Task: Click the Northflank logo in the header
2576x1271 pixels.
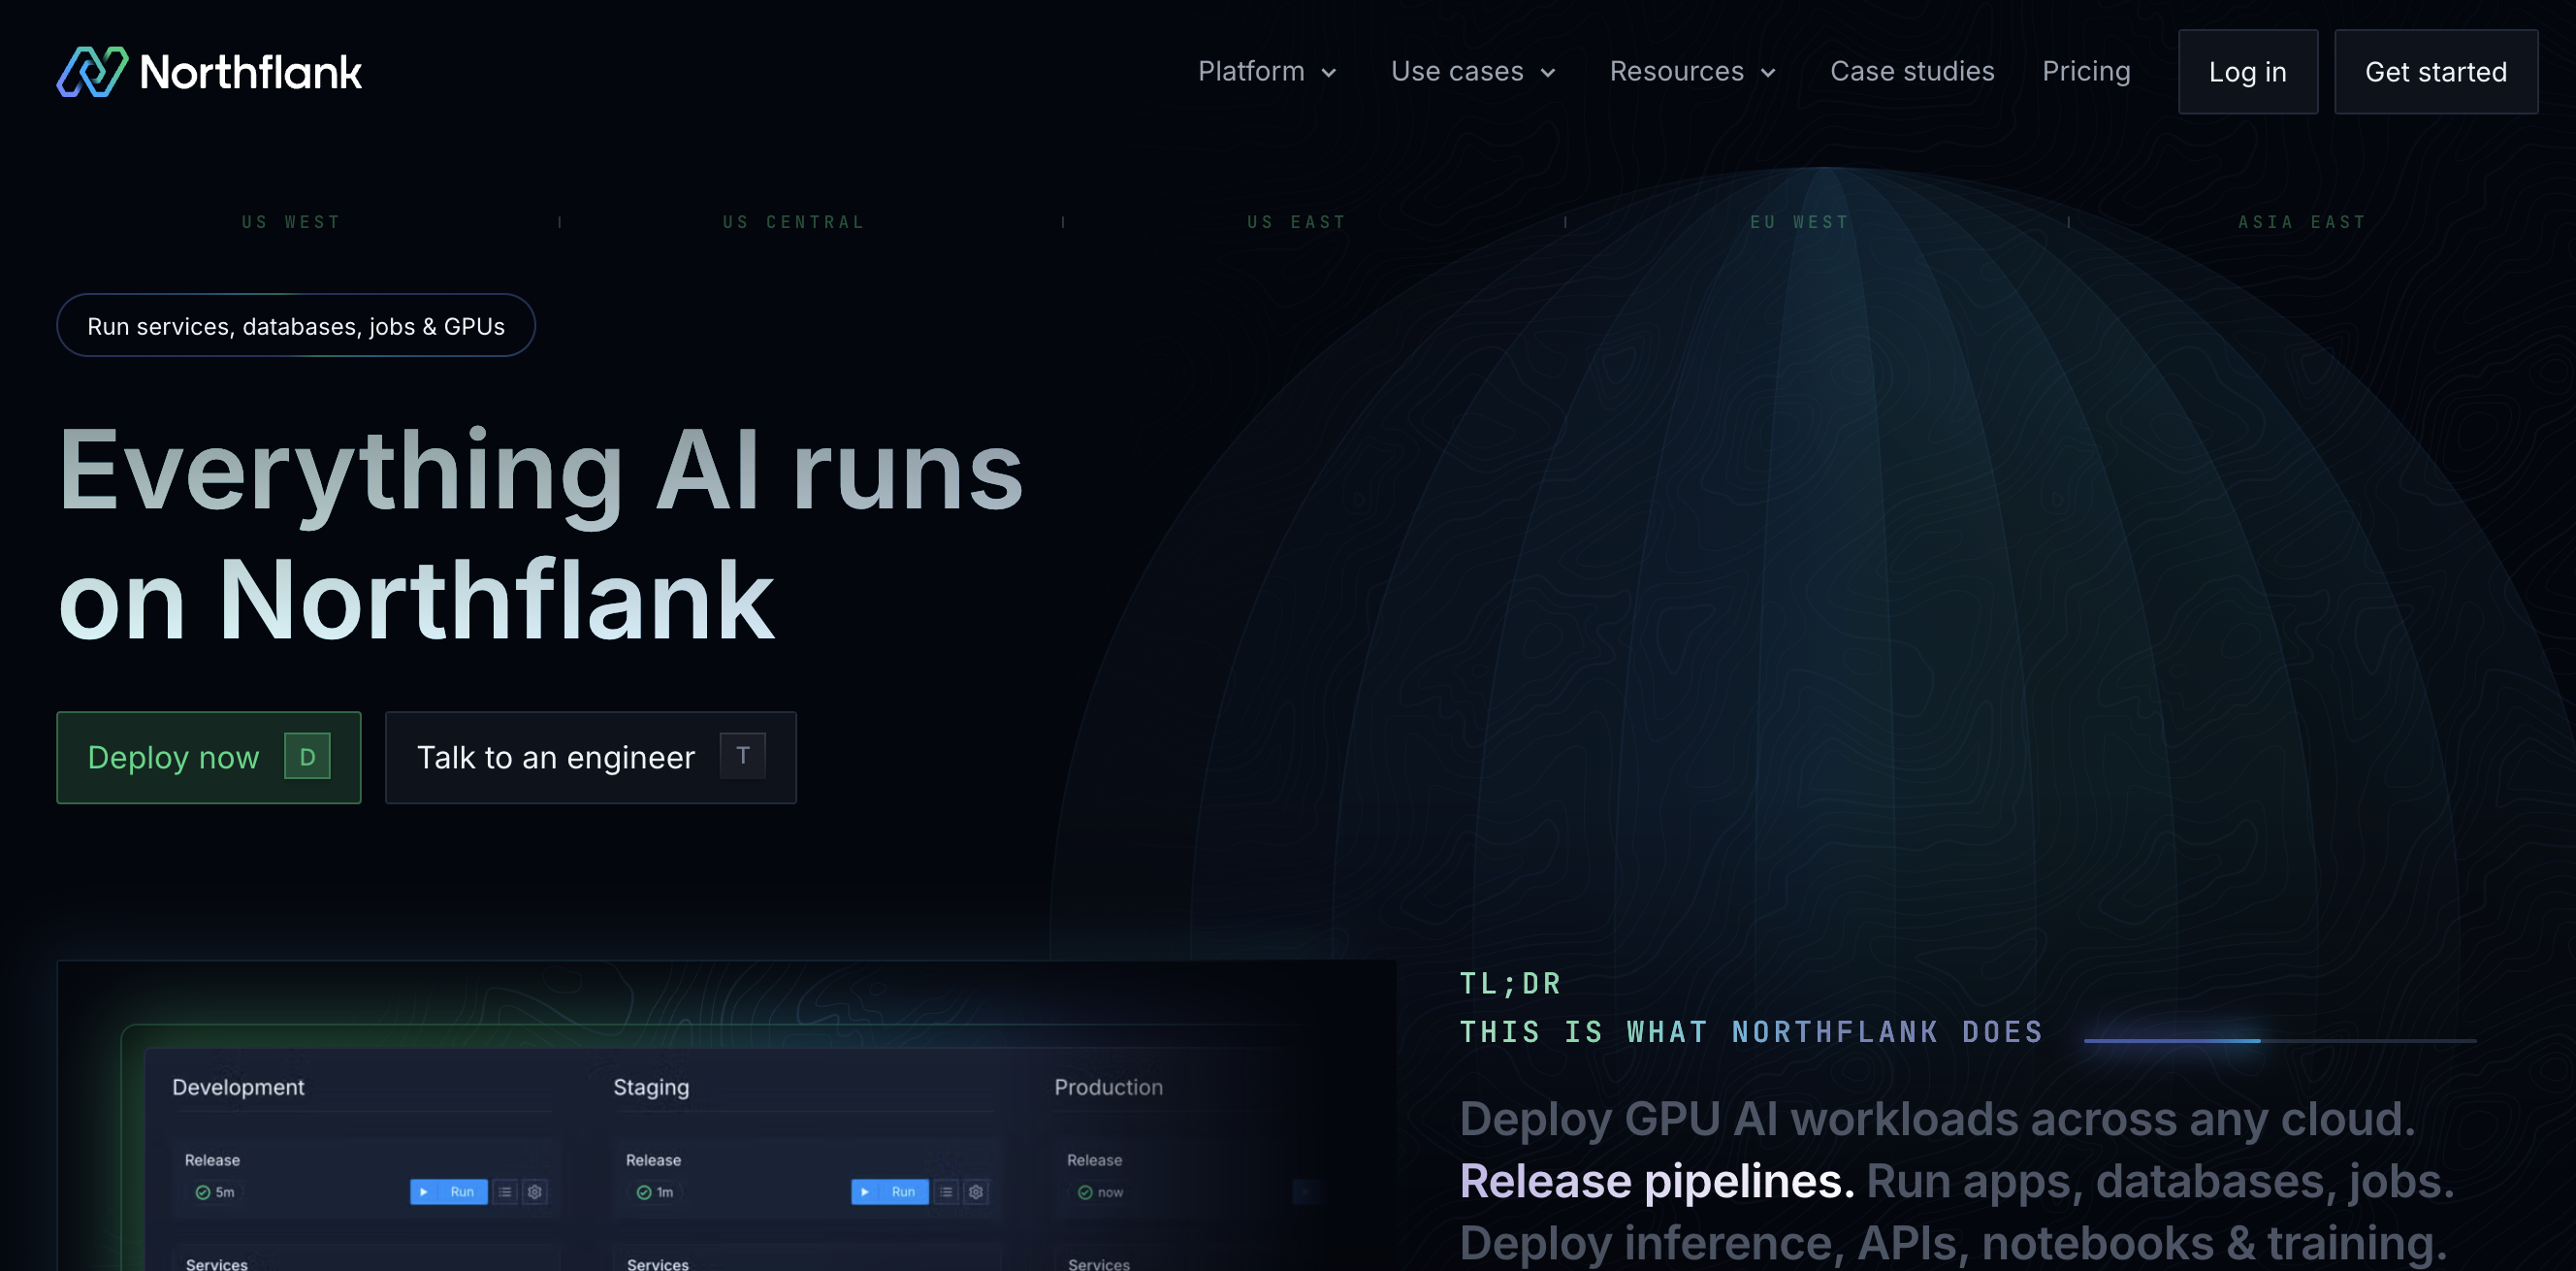Action: pos(210,71)
